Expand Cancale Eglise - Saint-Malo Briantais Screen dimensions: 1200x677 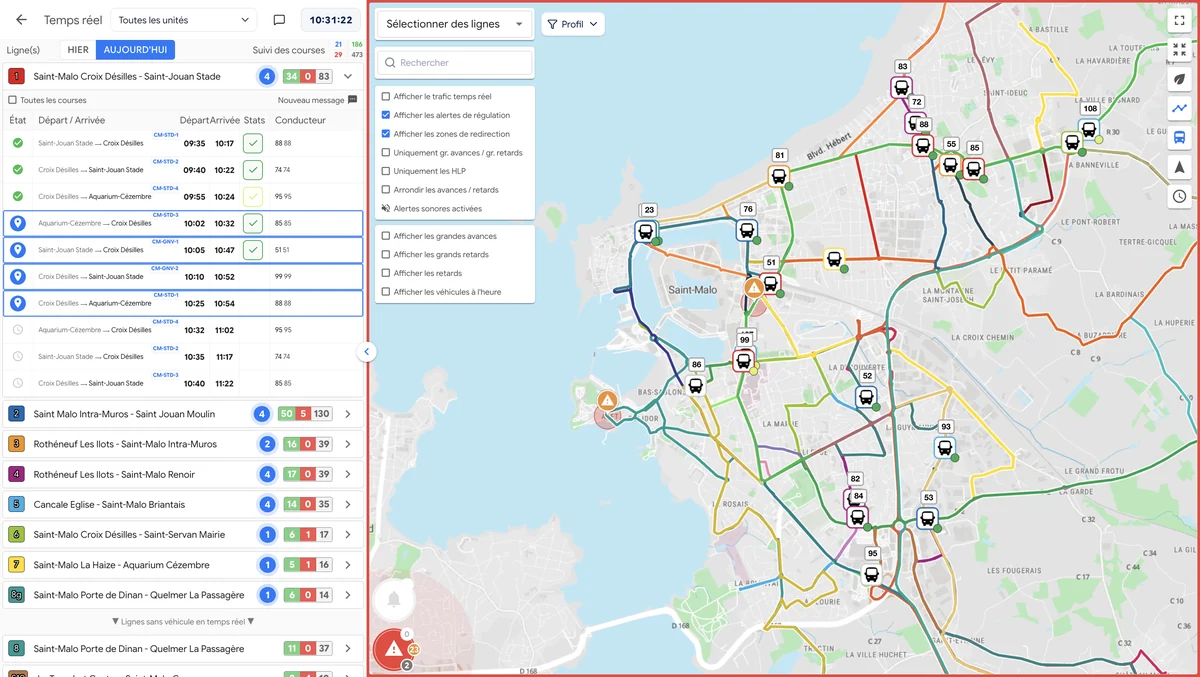point(348,504)
